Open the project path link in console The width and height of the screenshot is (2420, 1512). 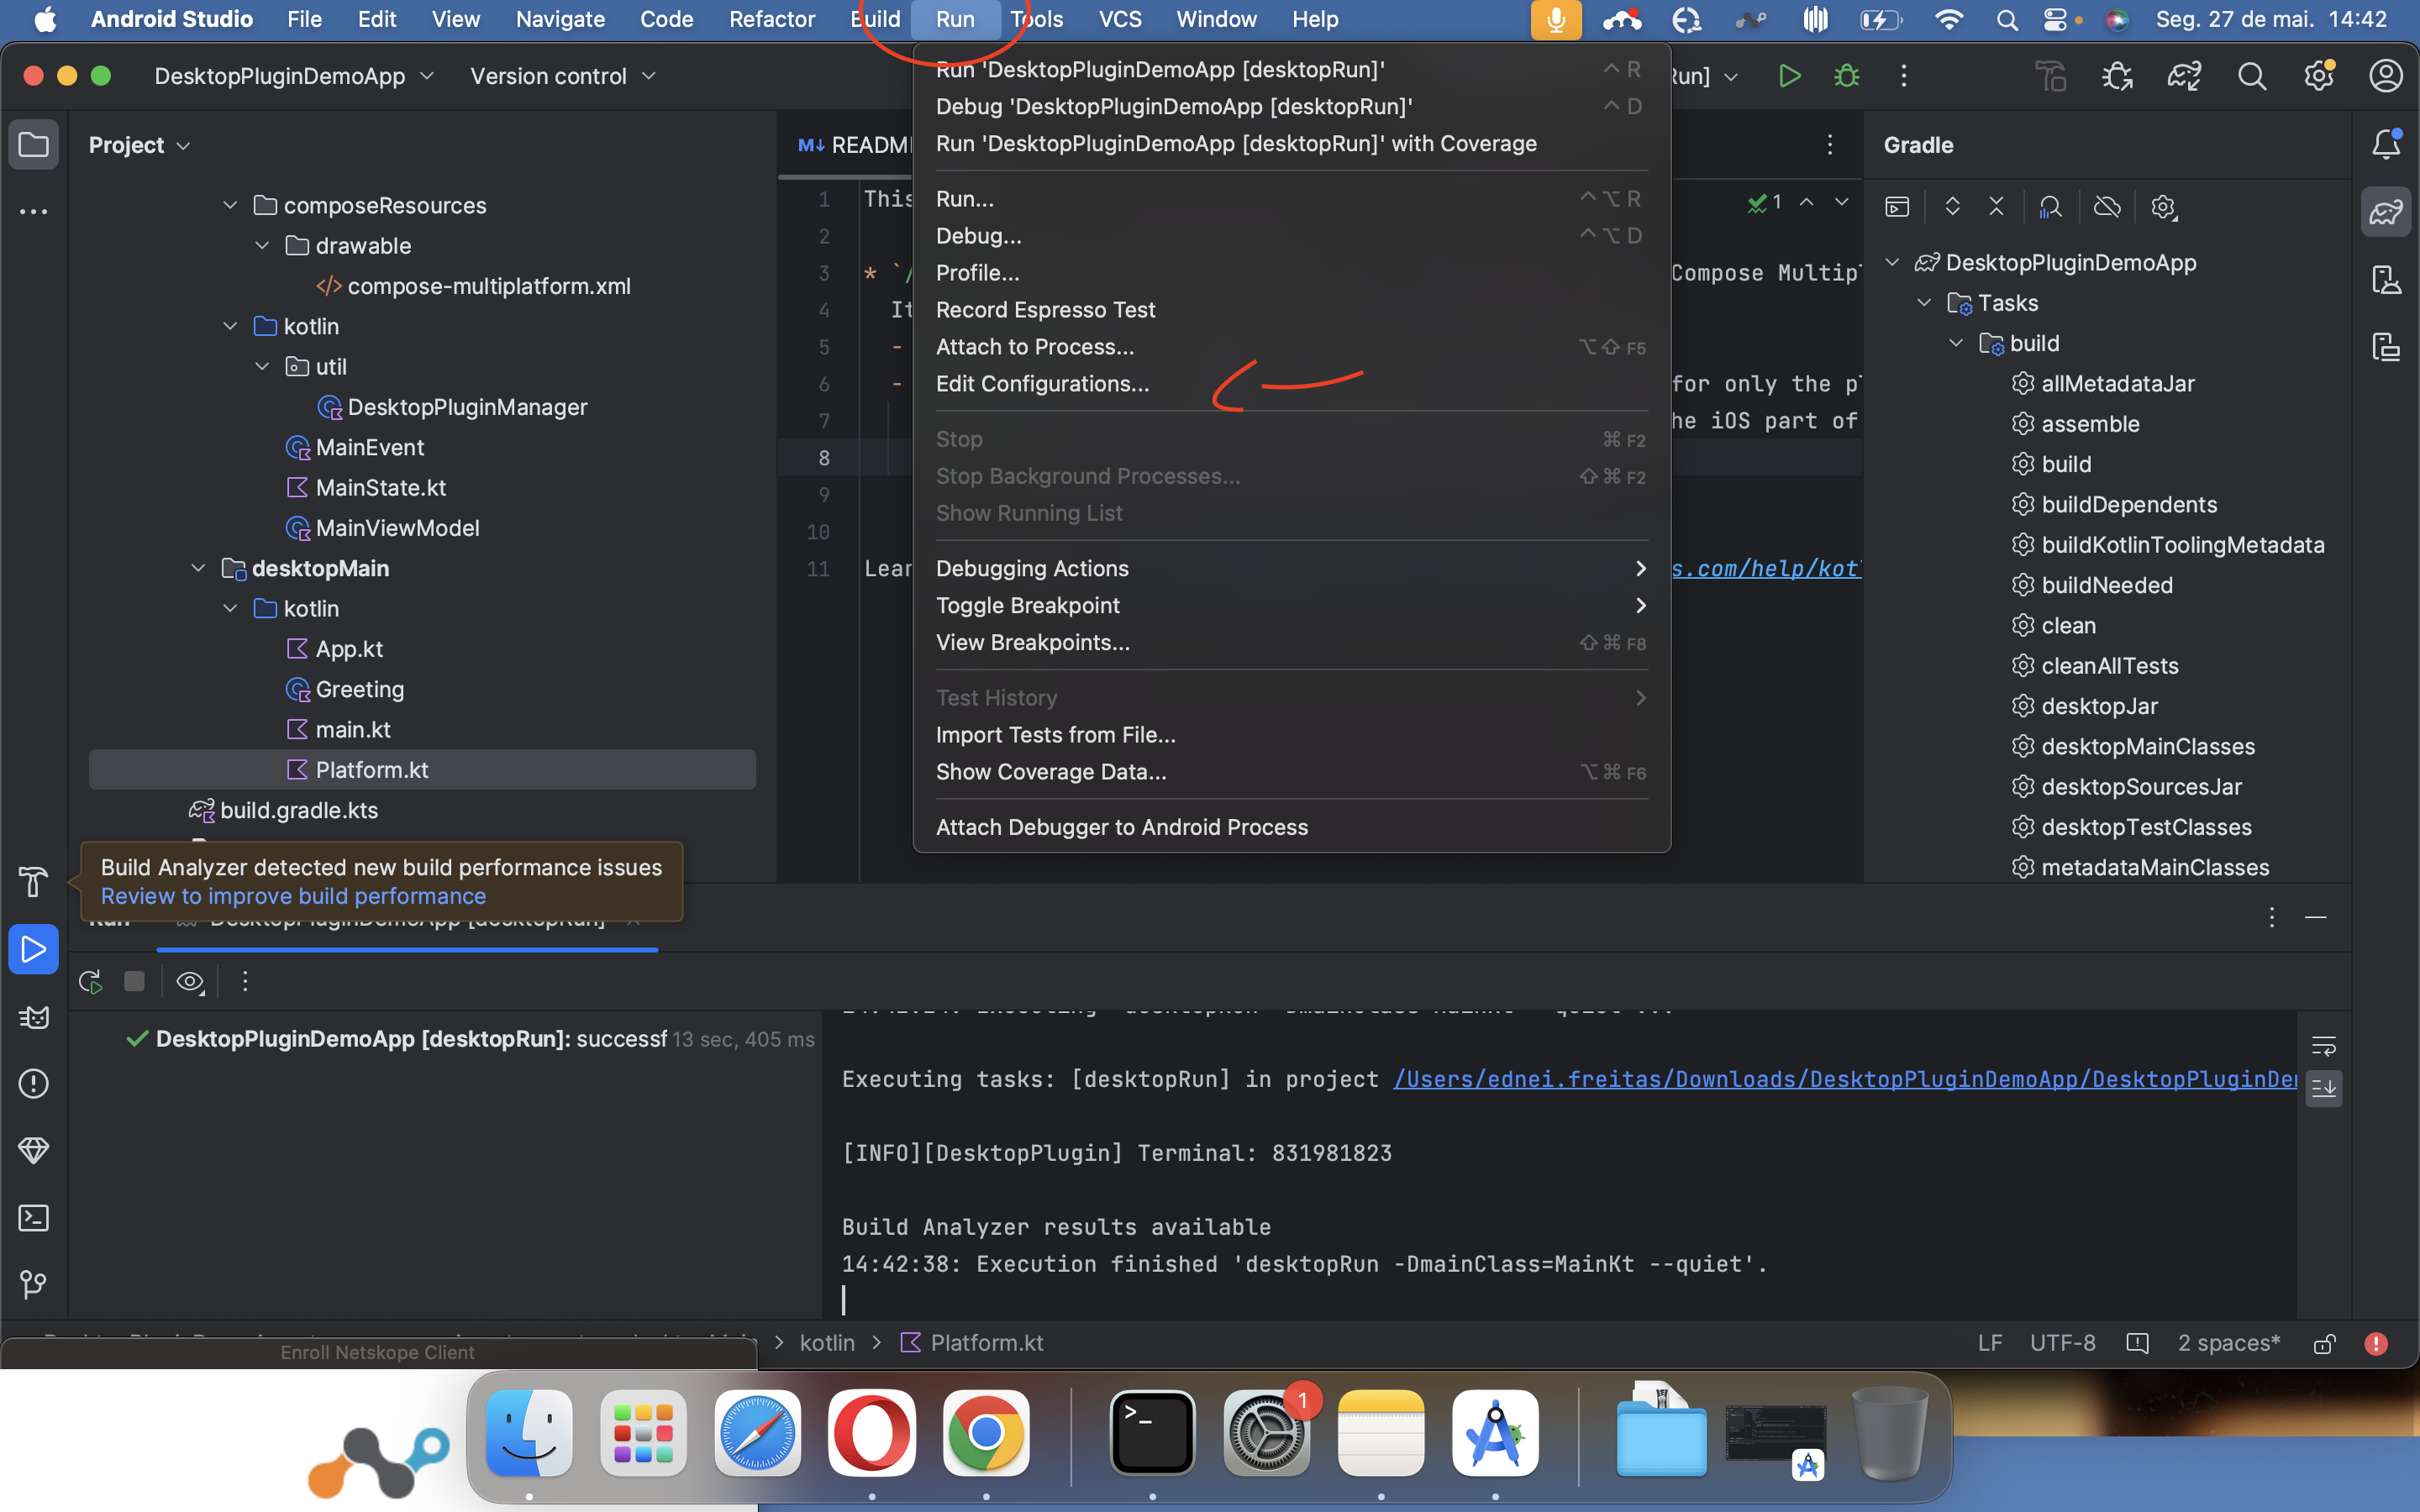(1844, 1079)
